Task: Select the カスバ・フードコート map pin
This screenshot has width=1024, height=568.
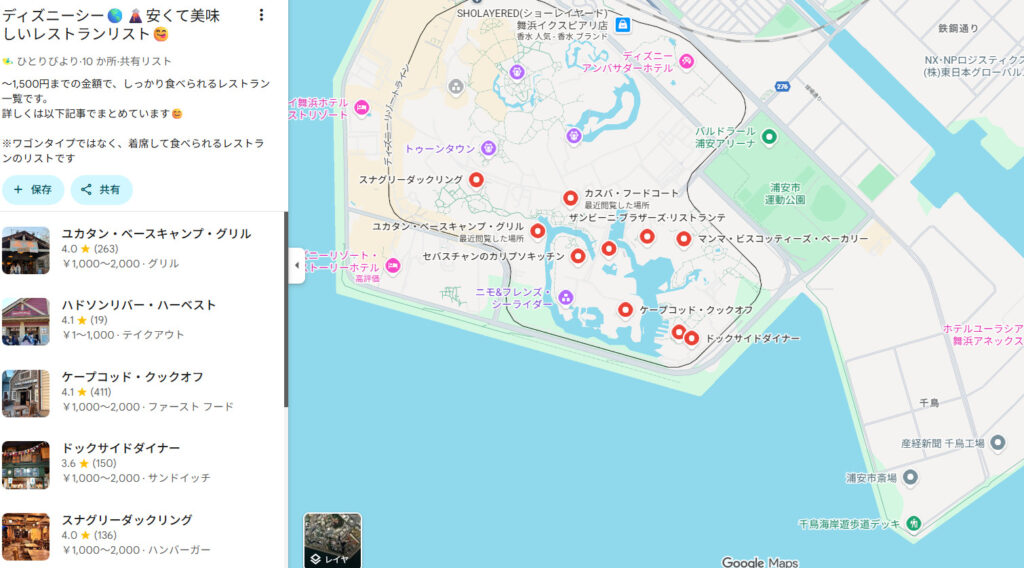Action: pos(570,198)
